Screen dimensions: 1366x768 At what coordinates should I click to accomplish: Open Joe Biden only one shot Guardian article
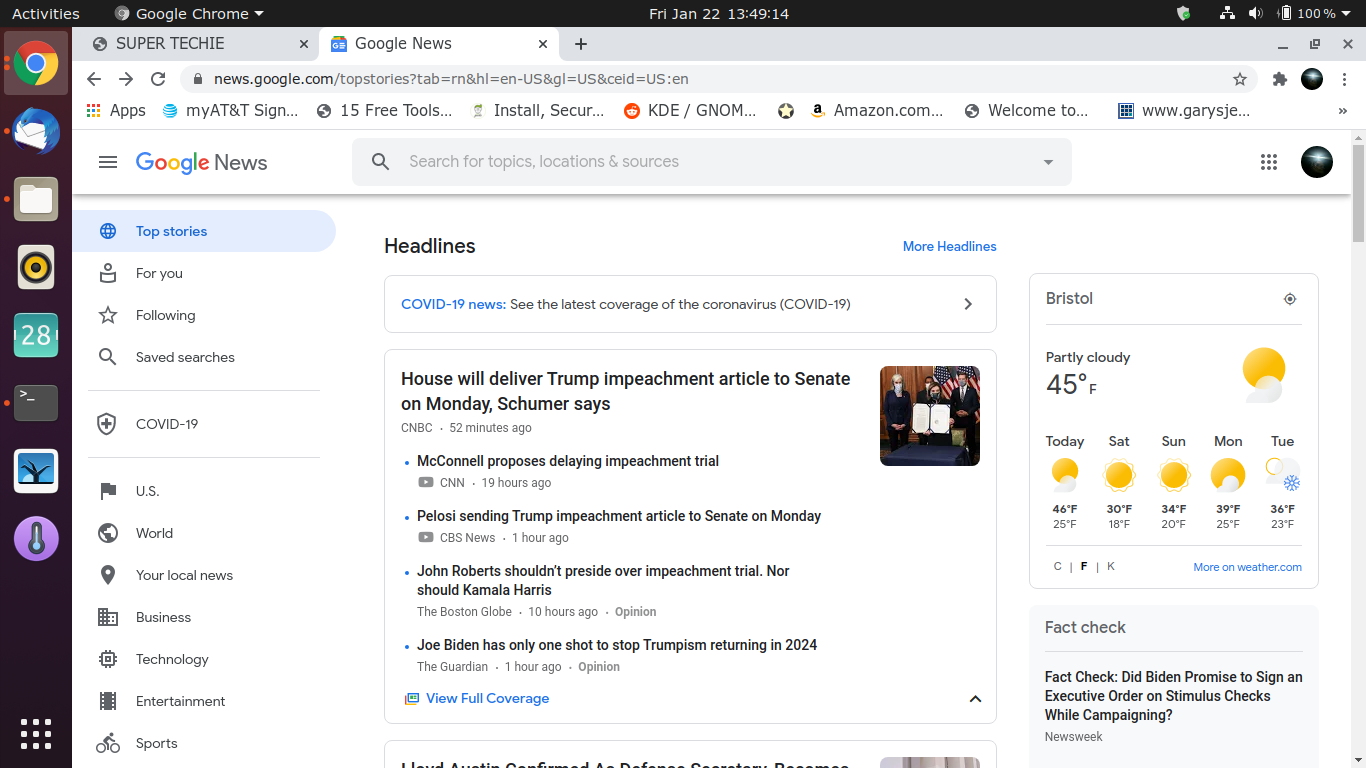click(x=617, y=645)
